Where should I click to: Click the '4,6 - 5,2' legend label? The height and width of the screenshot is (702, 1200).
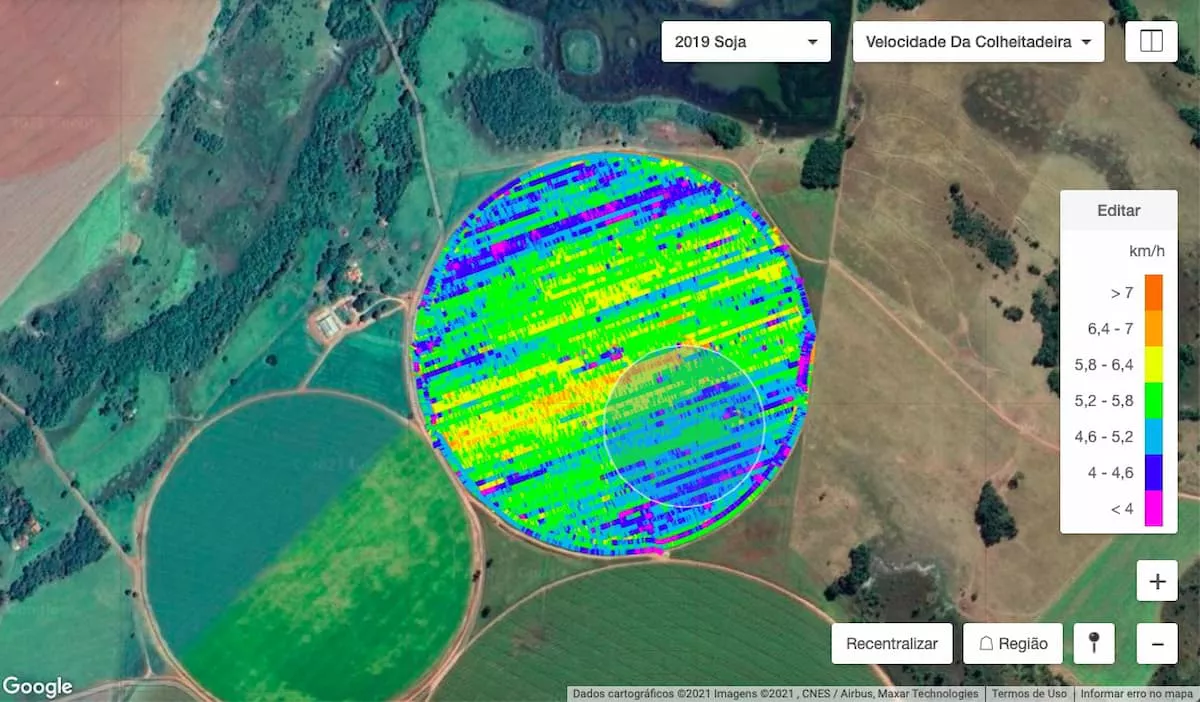[1104, 437]
